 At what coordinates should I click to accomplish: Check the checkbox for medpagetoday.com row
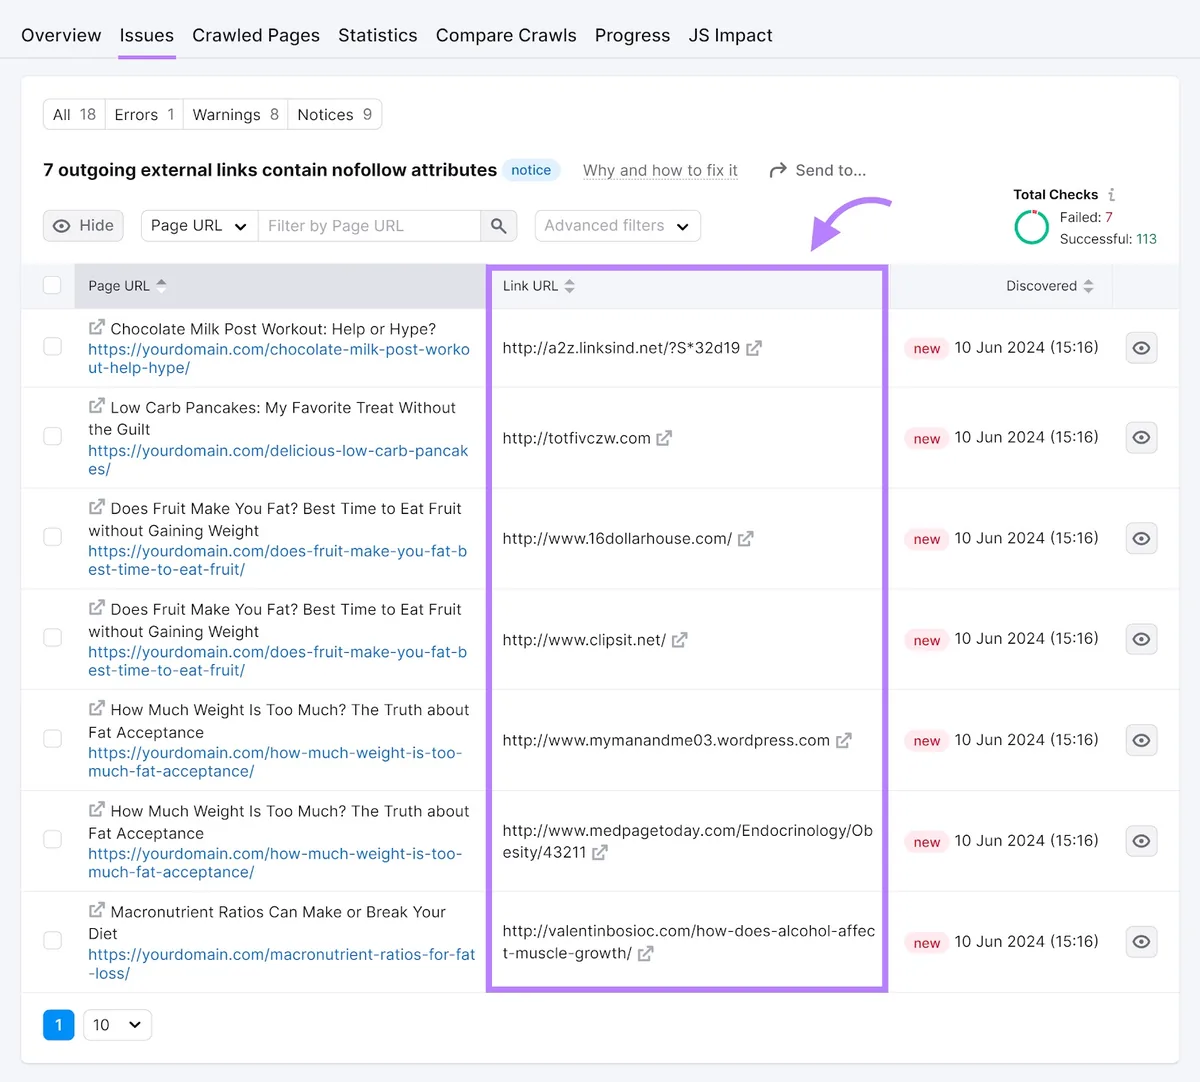[52, 840]
